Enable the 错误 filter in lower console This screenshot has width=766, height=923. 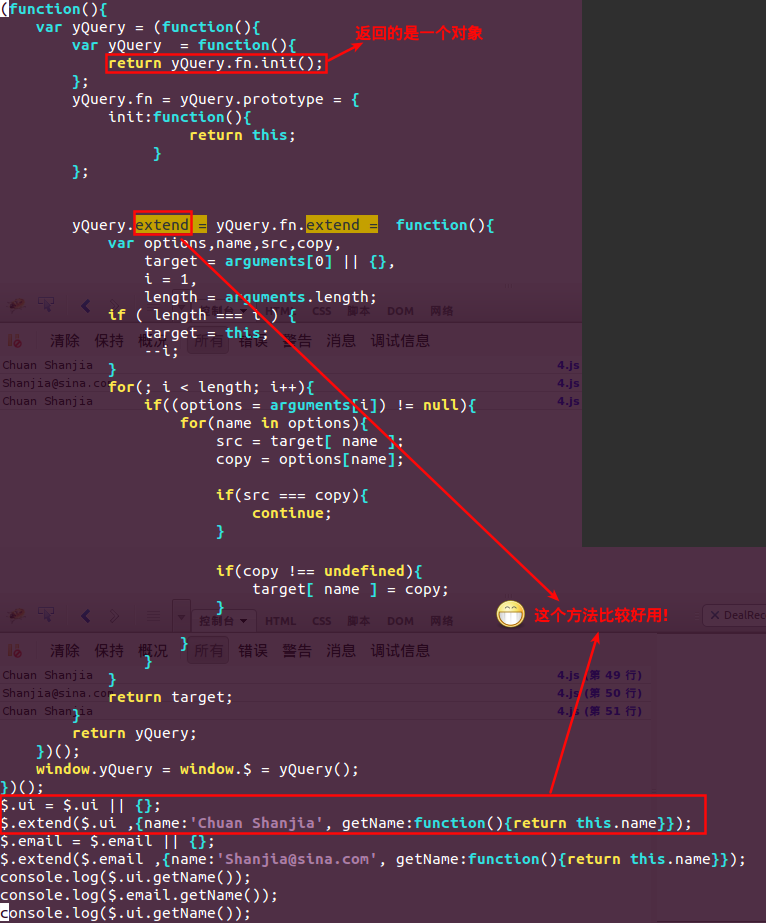(253, 650)
